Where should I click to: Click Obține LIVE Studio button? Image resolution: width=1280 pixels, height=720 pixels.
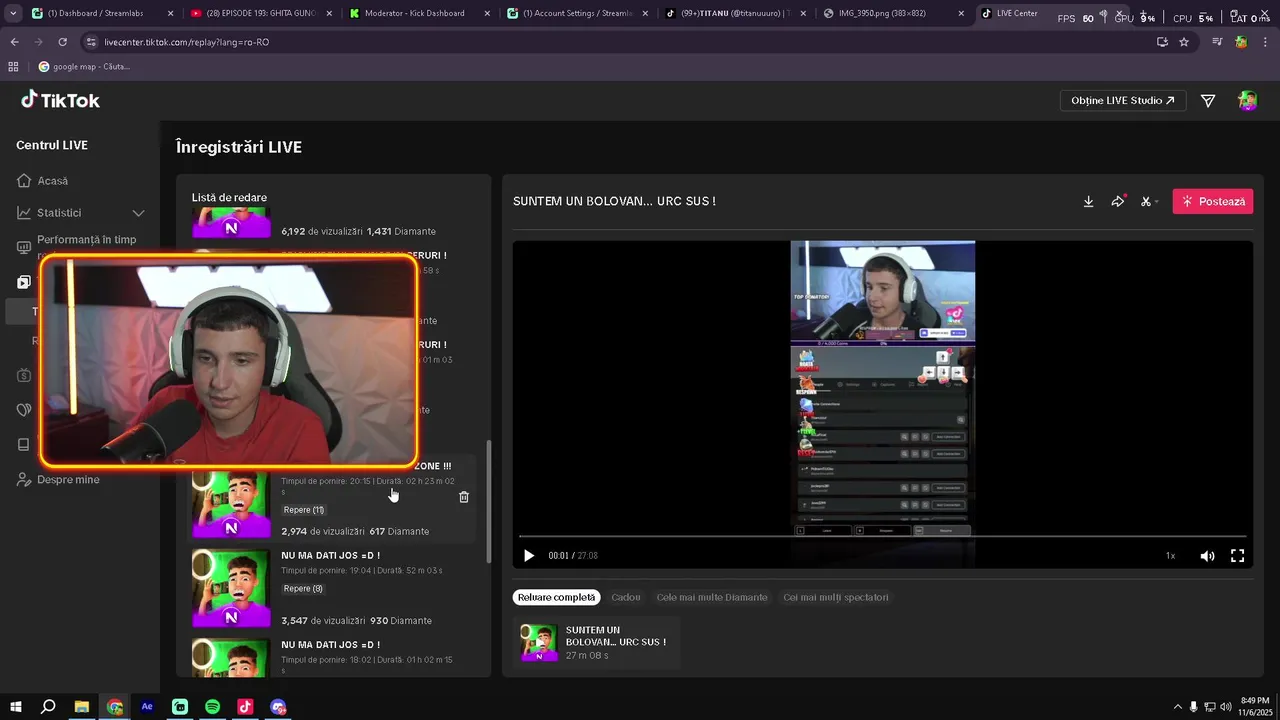click(x=1123, y=100)
